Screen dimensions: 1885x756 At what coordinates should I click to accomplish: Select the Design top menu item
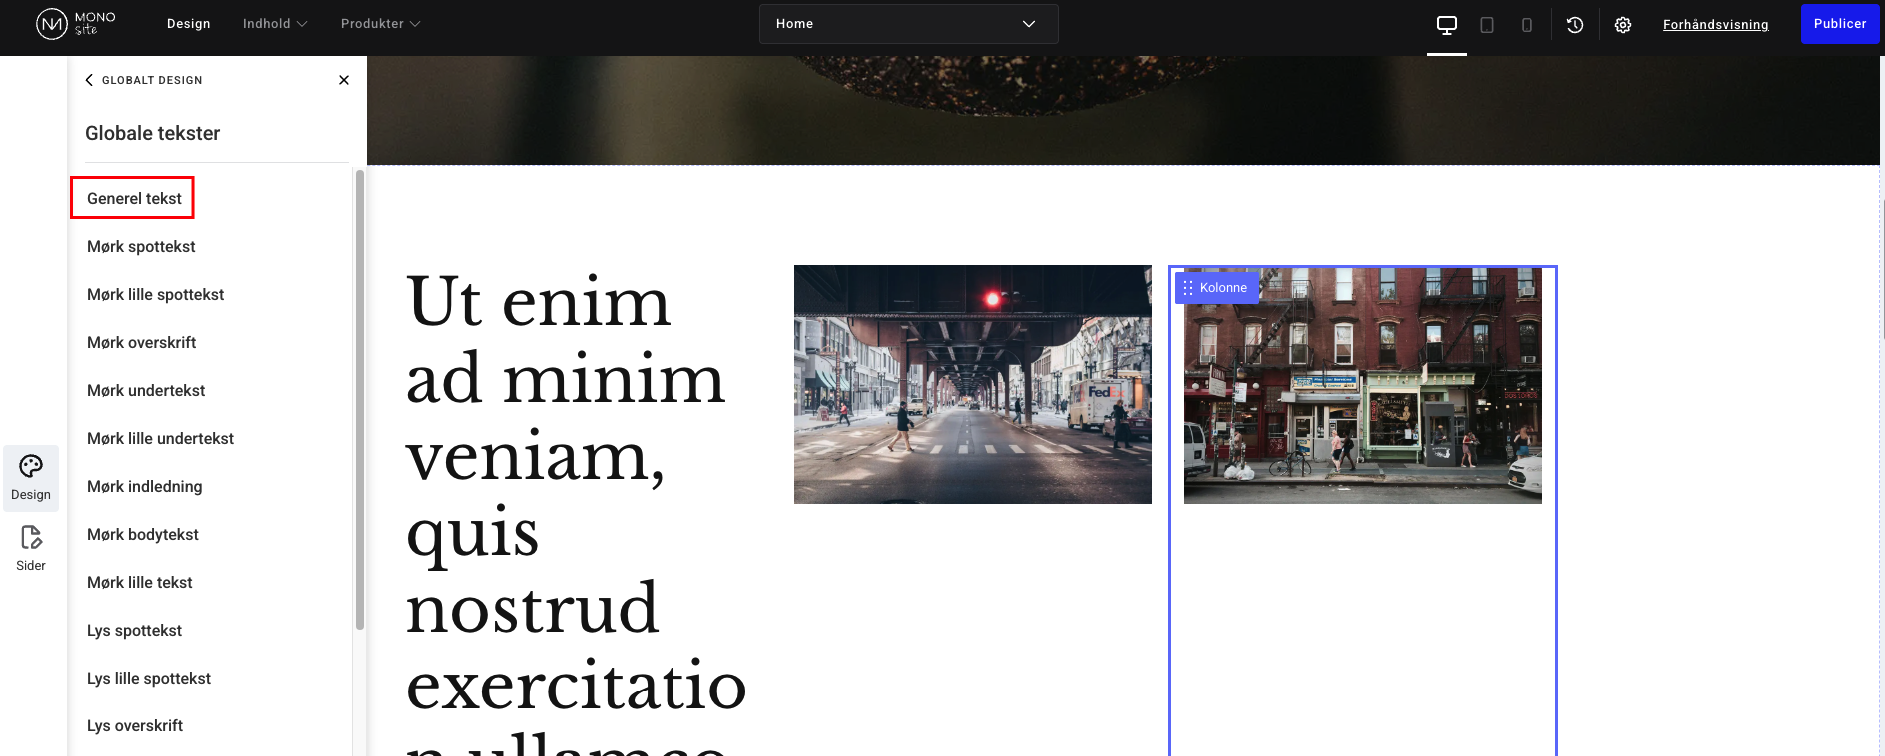(x=188, y=24)
